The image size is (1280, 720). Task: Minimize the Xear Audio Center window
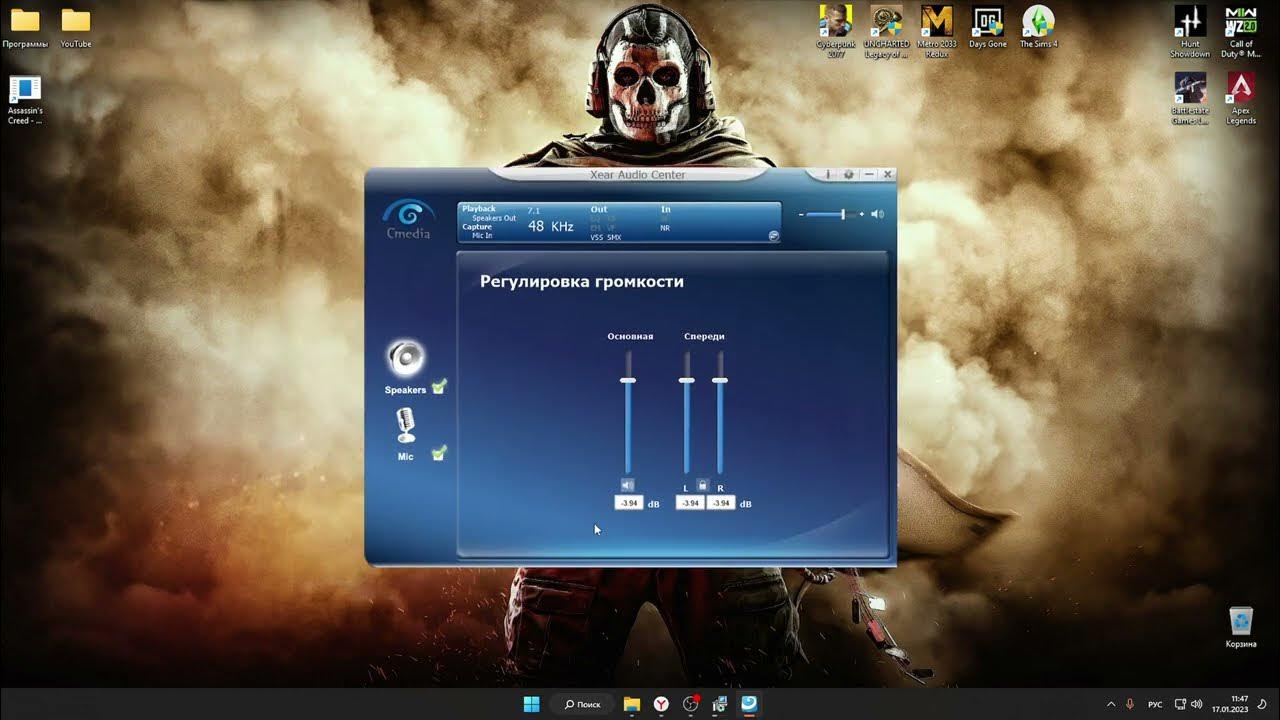869,174
